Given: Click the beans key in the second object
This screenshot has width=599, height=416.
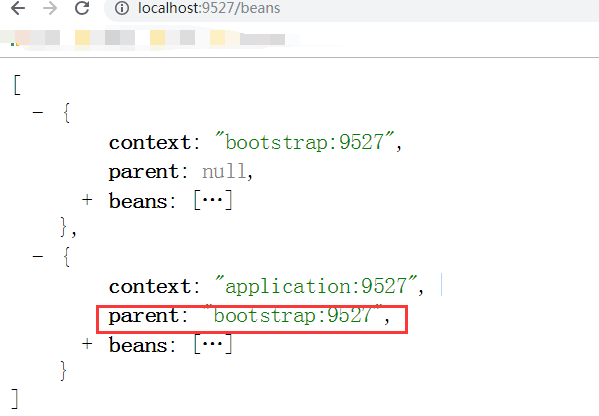Looking at the screenshot, I should [138, 345].
